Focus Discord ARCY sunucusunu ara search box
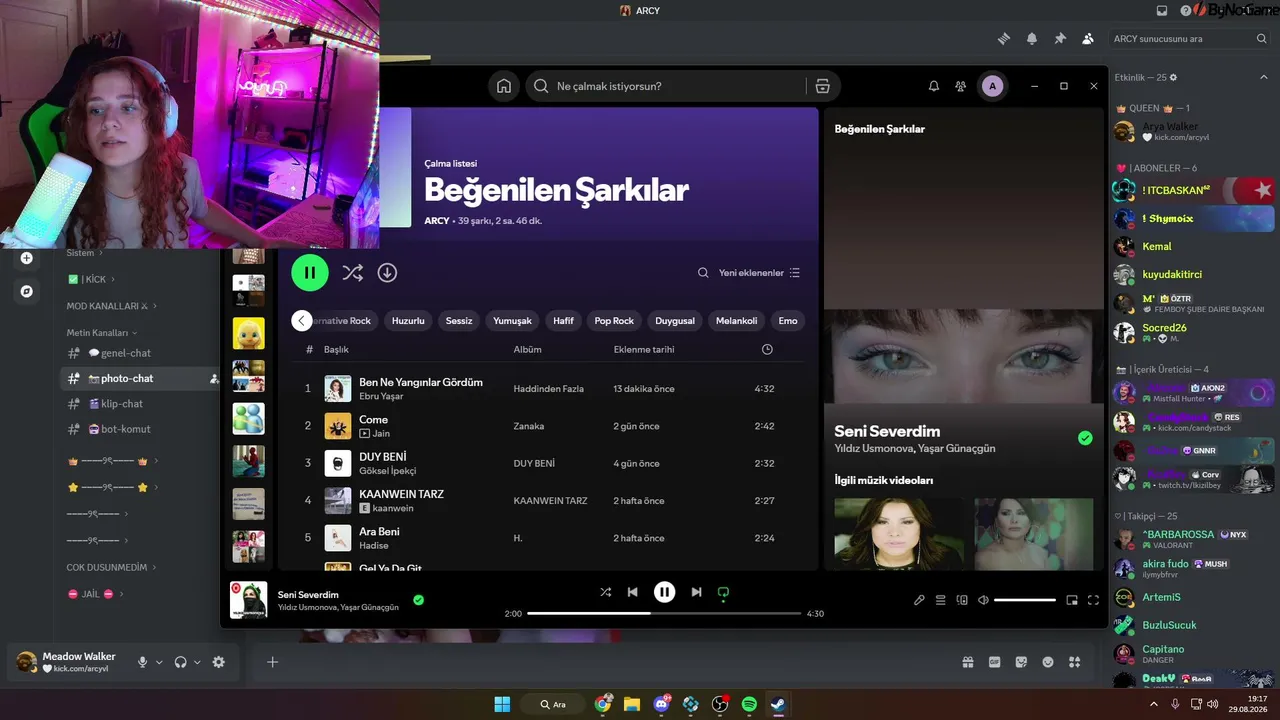The width and height of the screenshot is (1280, 720). pyautogui.click(x=1190, y=38)
